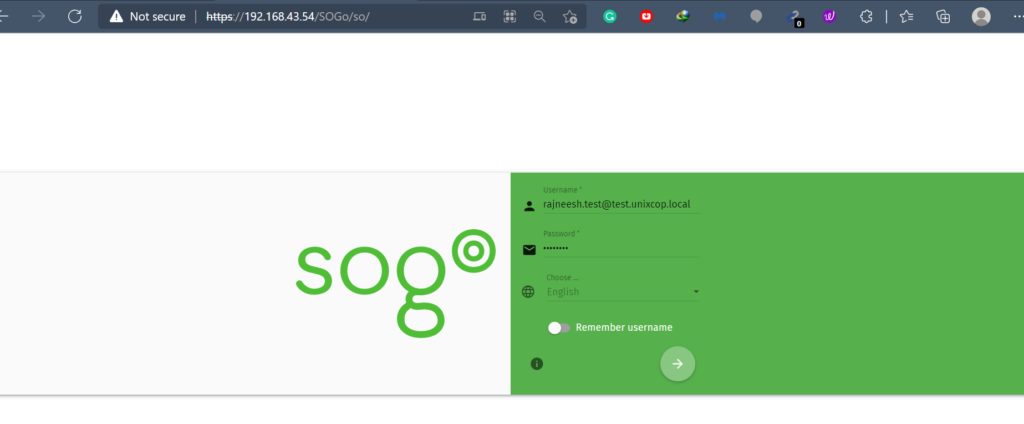Click the language dropdown arrow
This screenshot has width=1024, height=424.
696,291
